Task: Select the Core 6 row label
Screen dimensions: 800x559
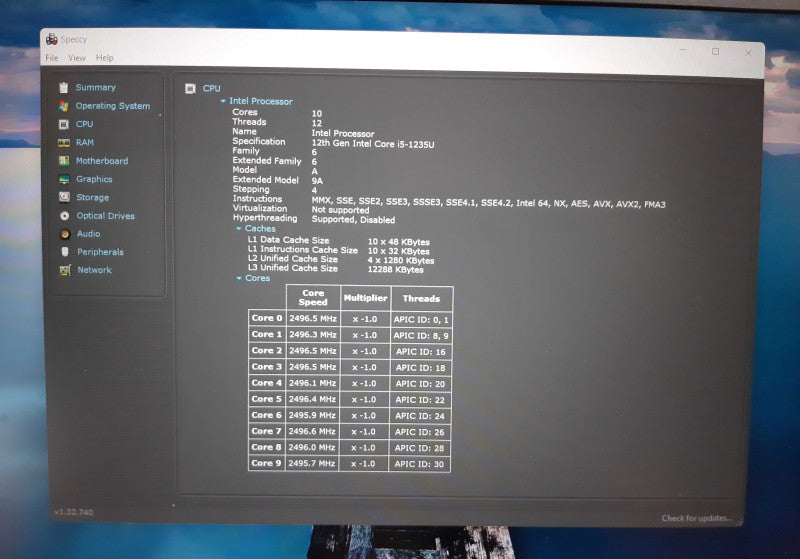Action: coord(266,415)
